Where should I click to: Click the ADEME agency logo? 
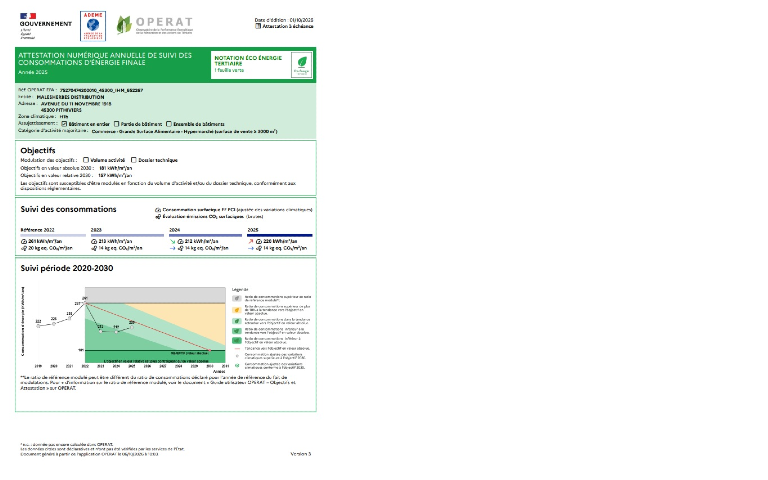click(93, 26)
